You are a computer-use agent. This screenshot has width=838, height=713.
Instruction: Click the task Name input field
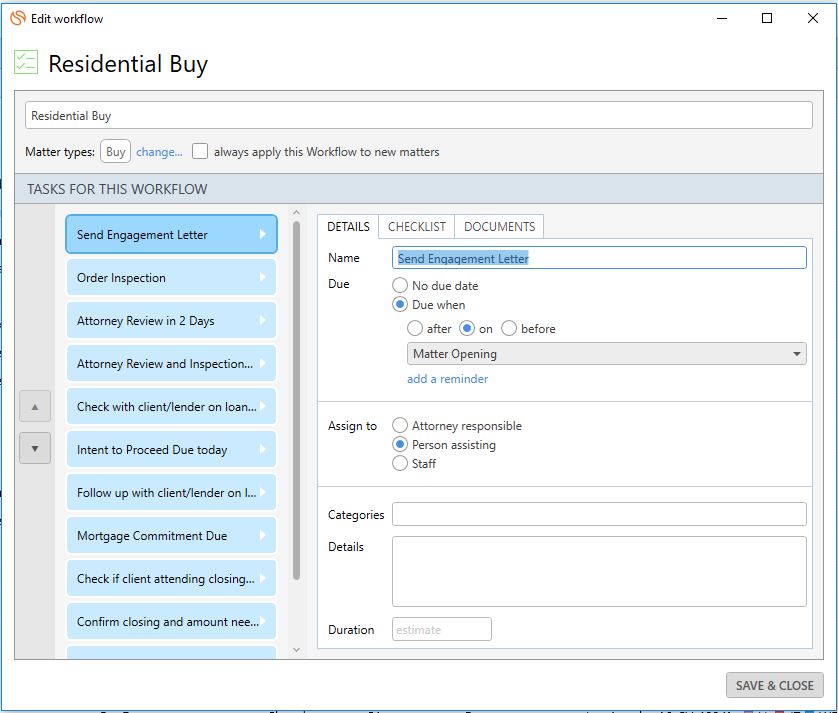(x=599, y=258)
